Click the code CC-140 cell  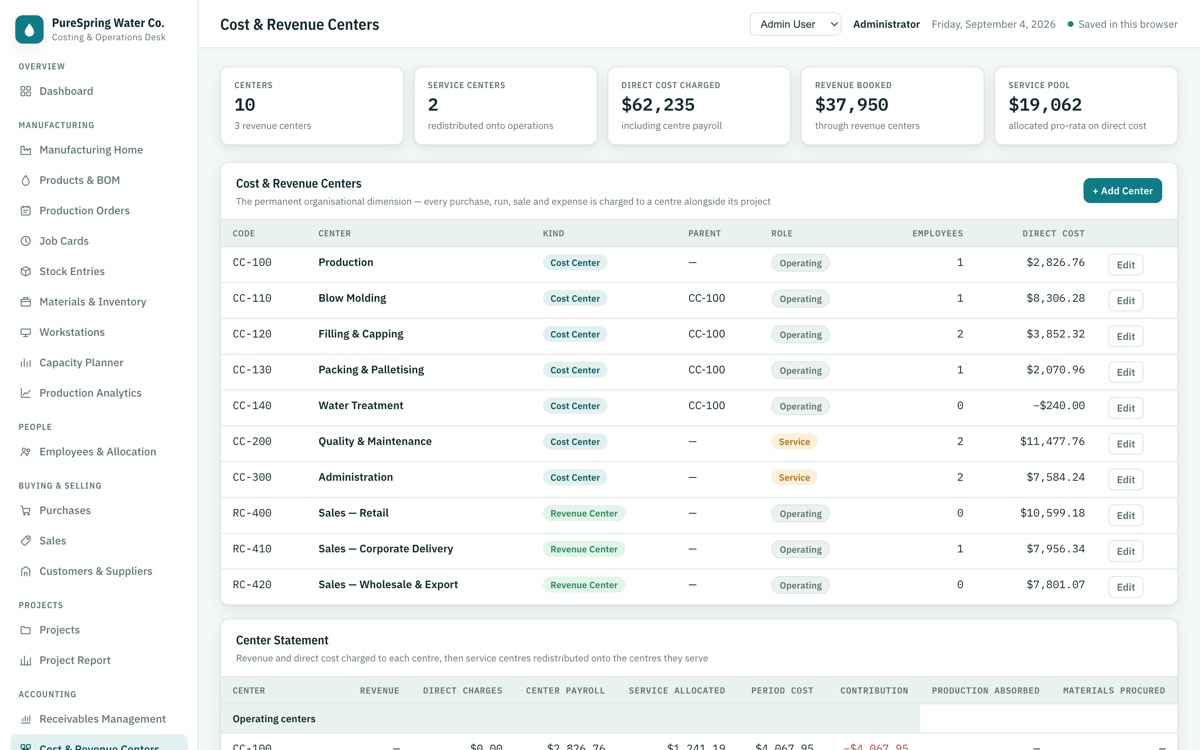click(252, 406)
